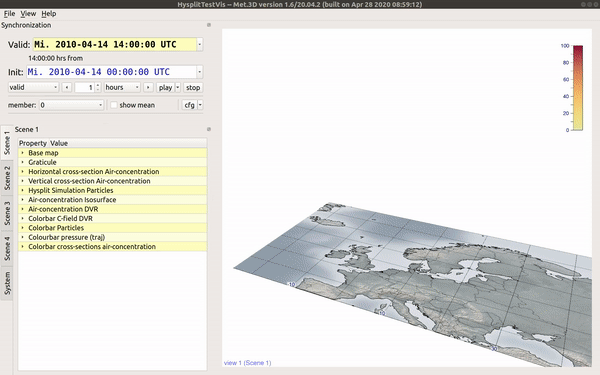The width and height of the screenshot is (600, 375).
Task: Switch to the Scene 1 tab
Action: point(7,142)
